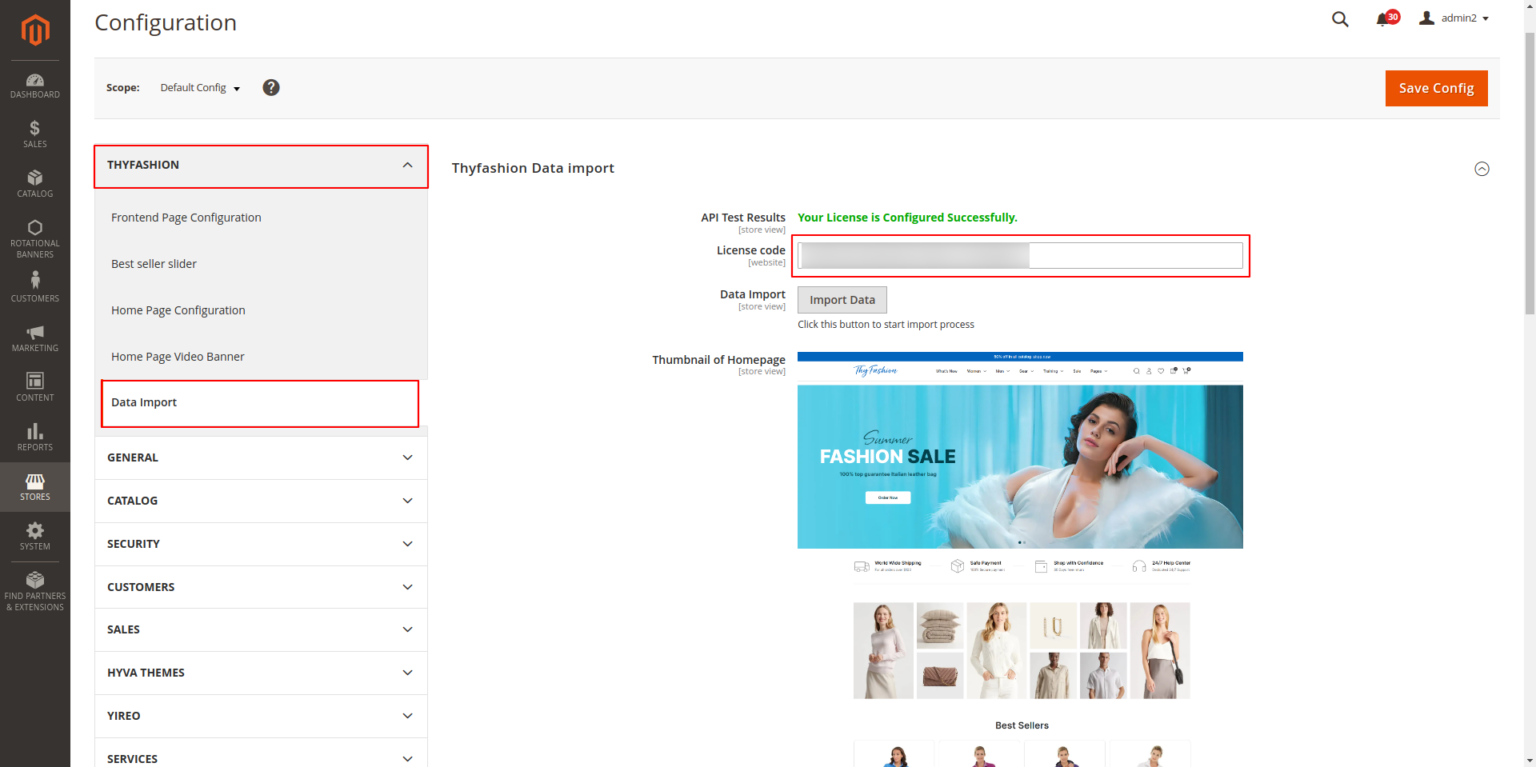Click the Save Config button

click(1436, 88)
